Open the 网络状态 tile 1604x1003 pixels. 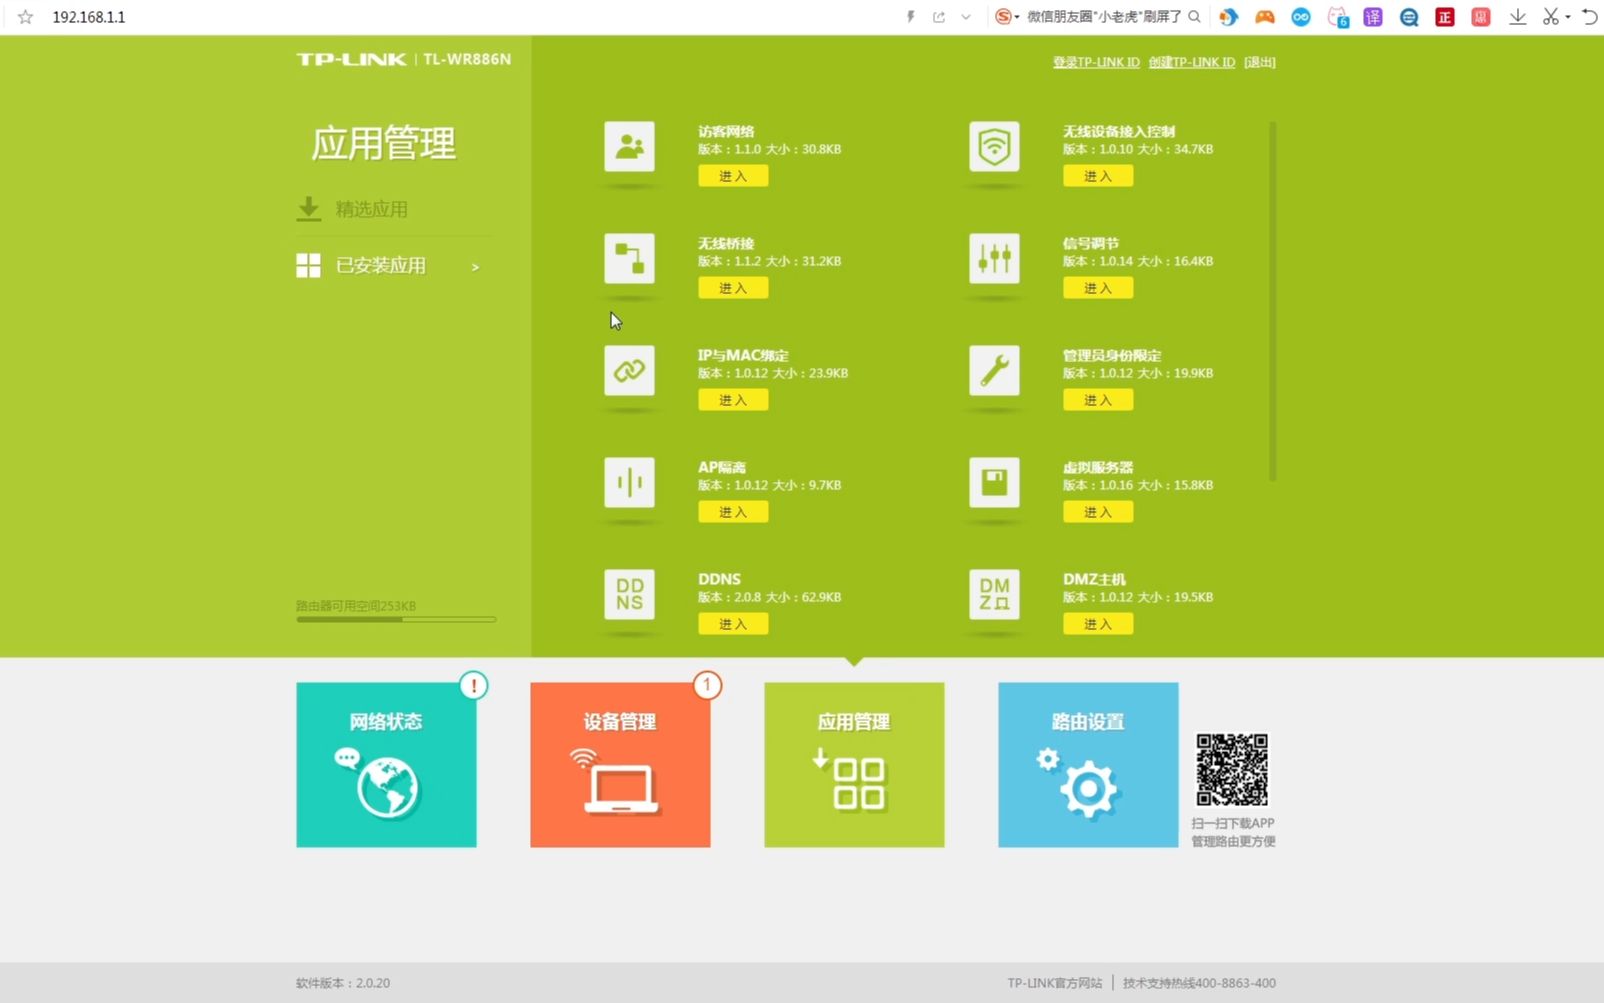[386, 765]
